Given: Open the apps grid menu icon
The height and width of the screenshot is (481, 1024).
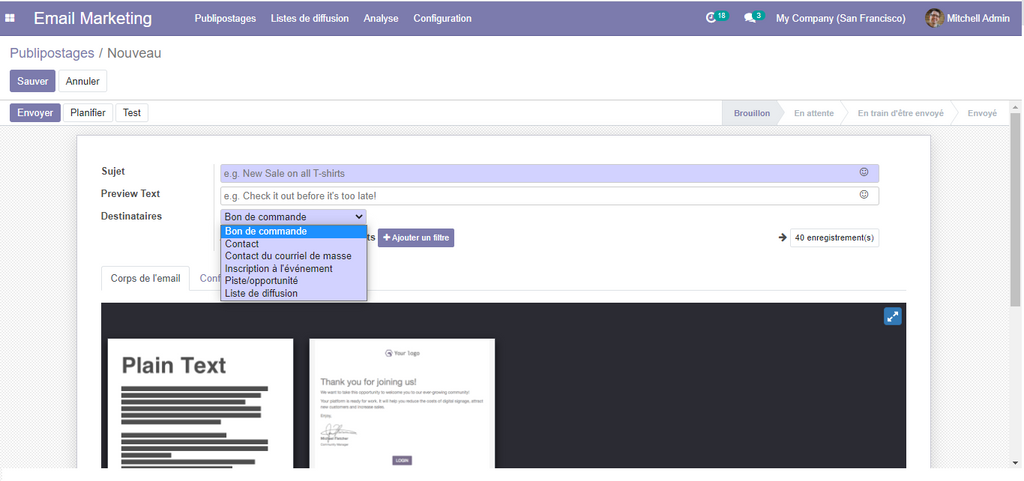Looking at the screenshot, I should [x=11, y=18].
